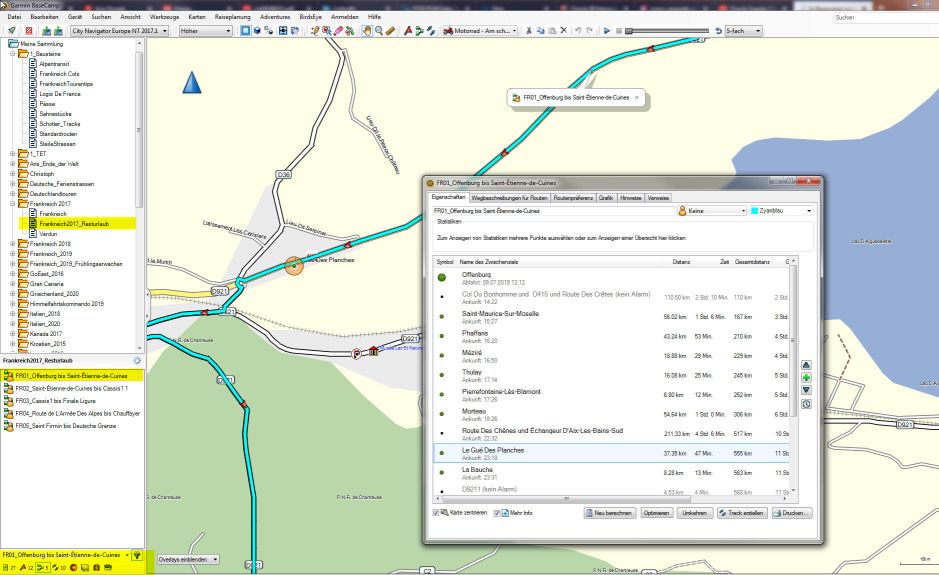939x575 pixels.
Task: Activate the hand pan tool
Action: tap(367, 31)
